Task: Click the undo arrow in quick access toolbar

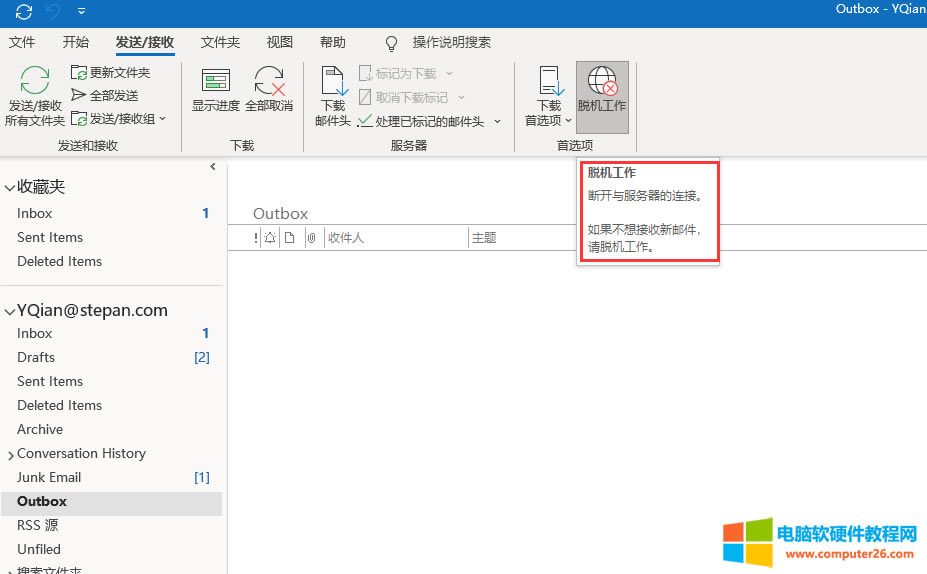Action: (x=53, y=12)
